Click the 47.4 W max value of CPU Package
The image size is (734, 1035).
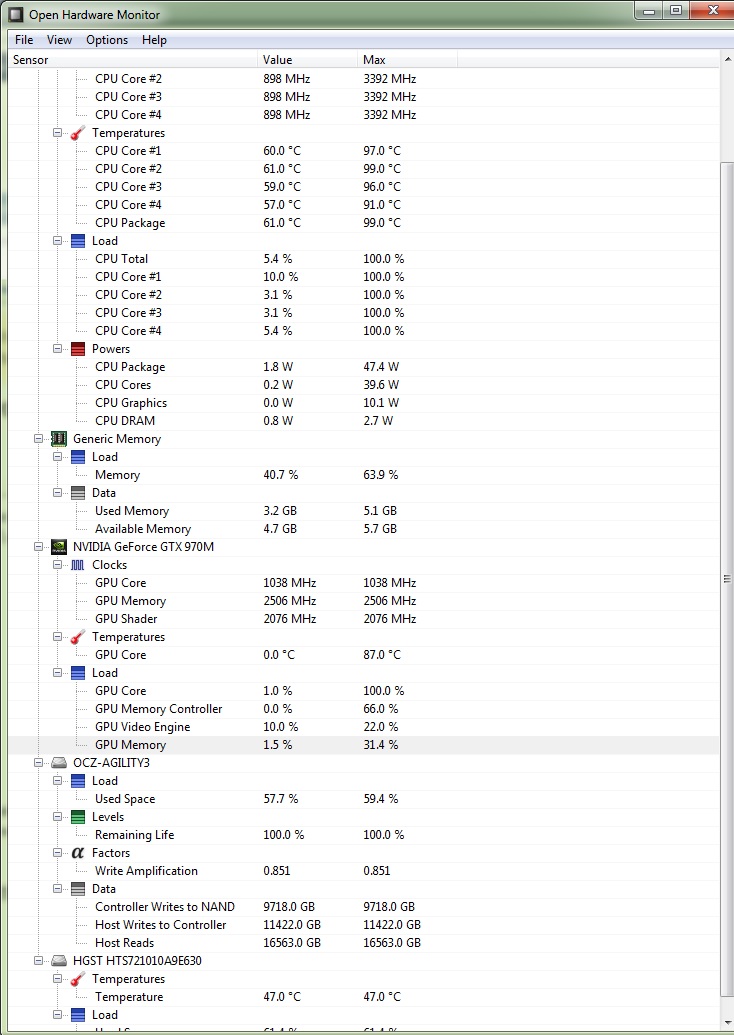(x=381, y=367)
